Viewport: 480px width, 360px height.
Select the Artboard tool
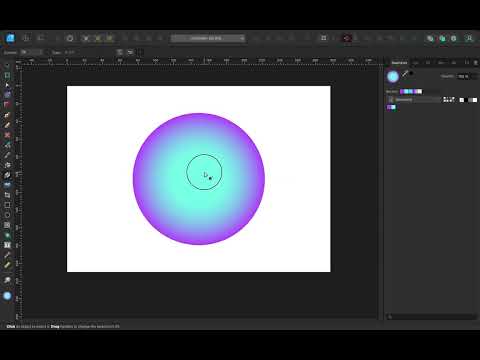tap(7, 76)
